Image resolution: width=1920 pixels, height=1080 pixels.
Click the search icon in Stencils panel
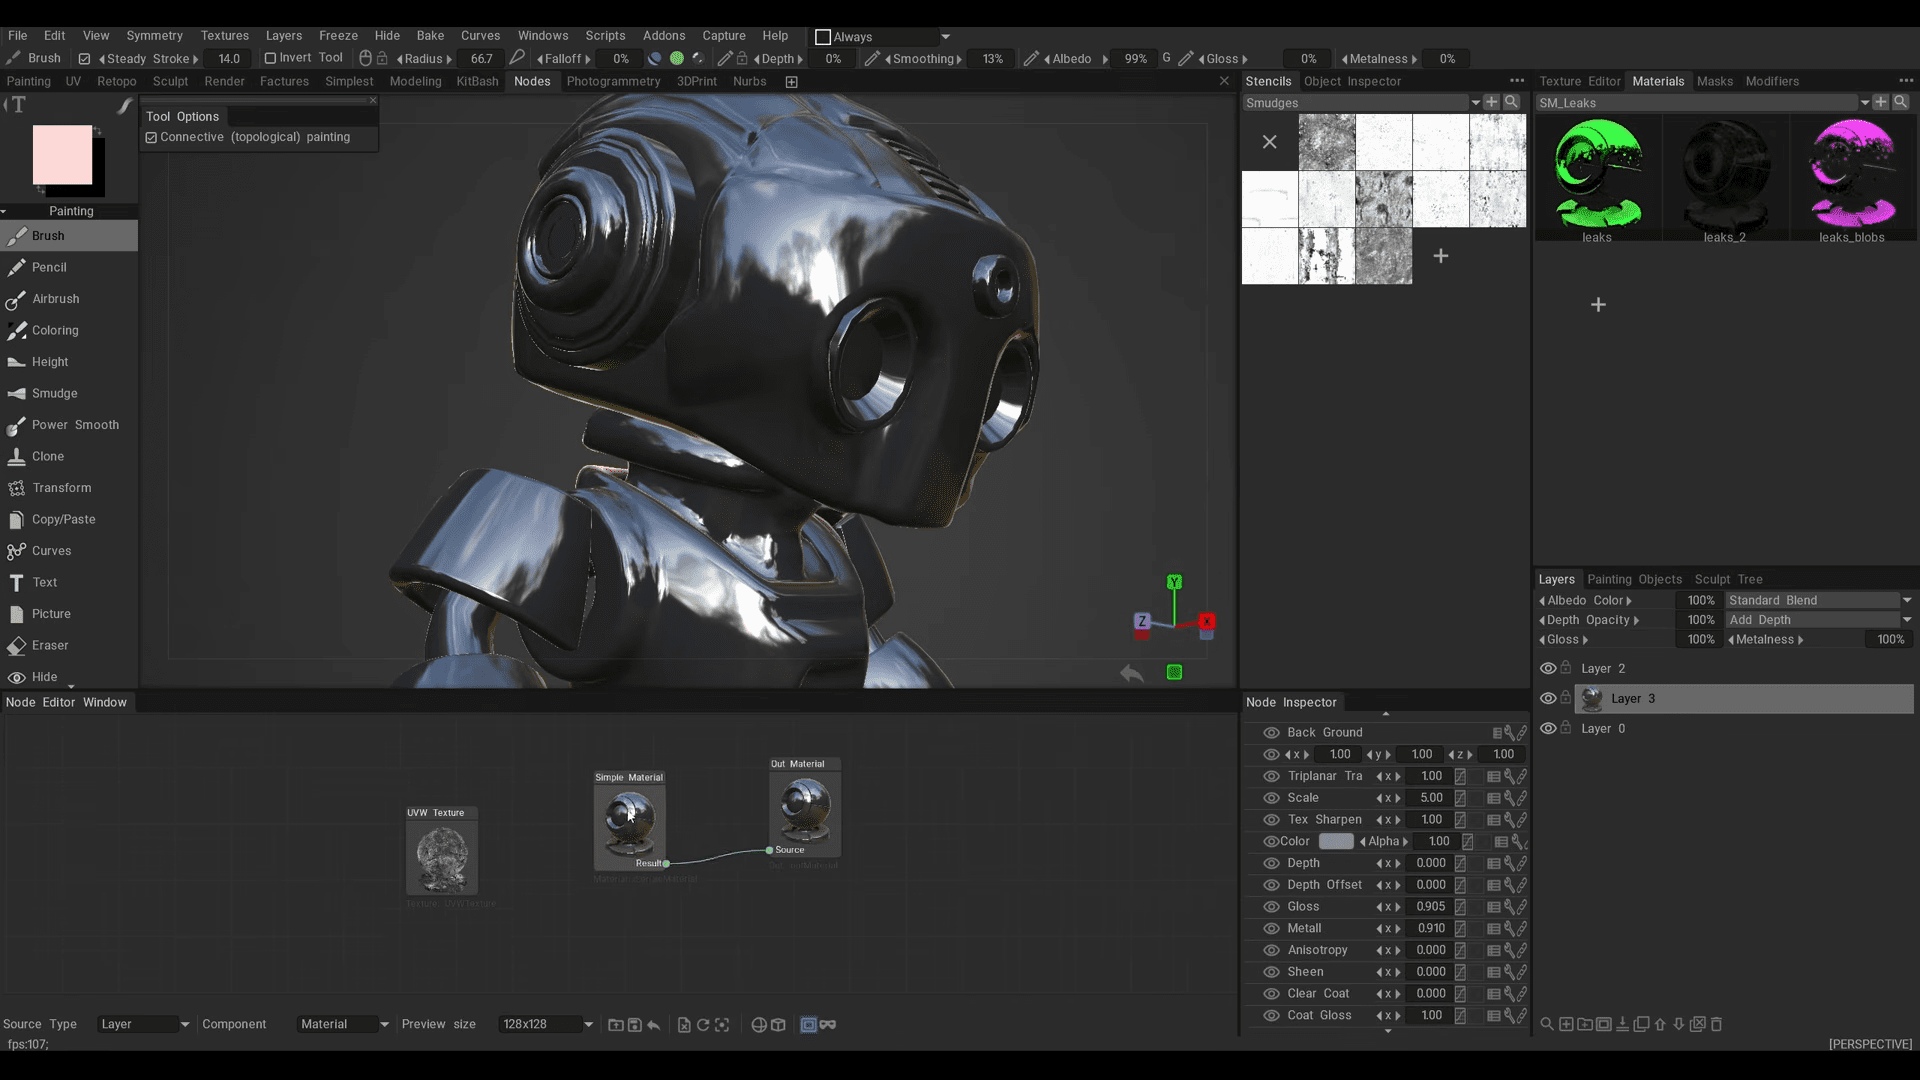[1512, 102]
